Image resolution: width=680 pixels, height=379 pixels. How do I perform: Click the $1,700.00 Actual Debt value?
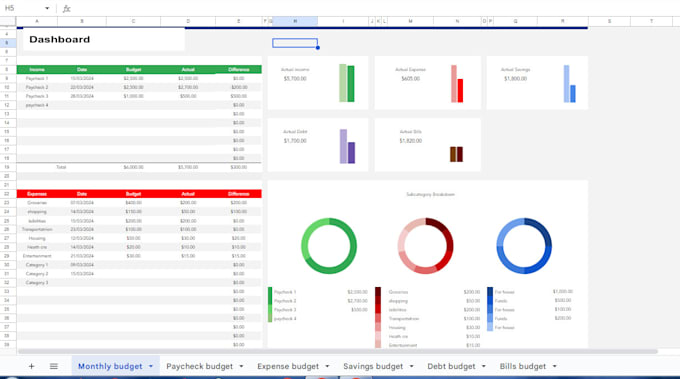295,141
